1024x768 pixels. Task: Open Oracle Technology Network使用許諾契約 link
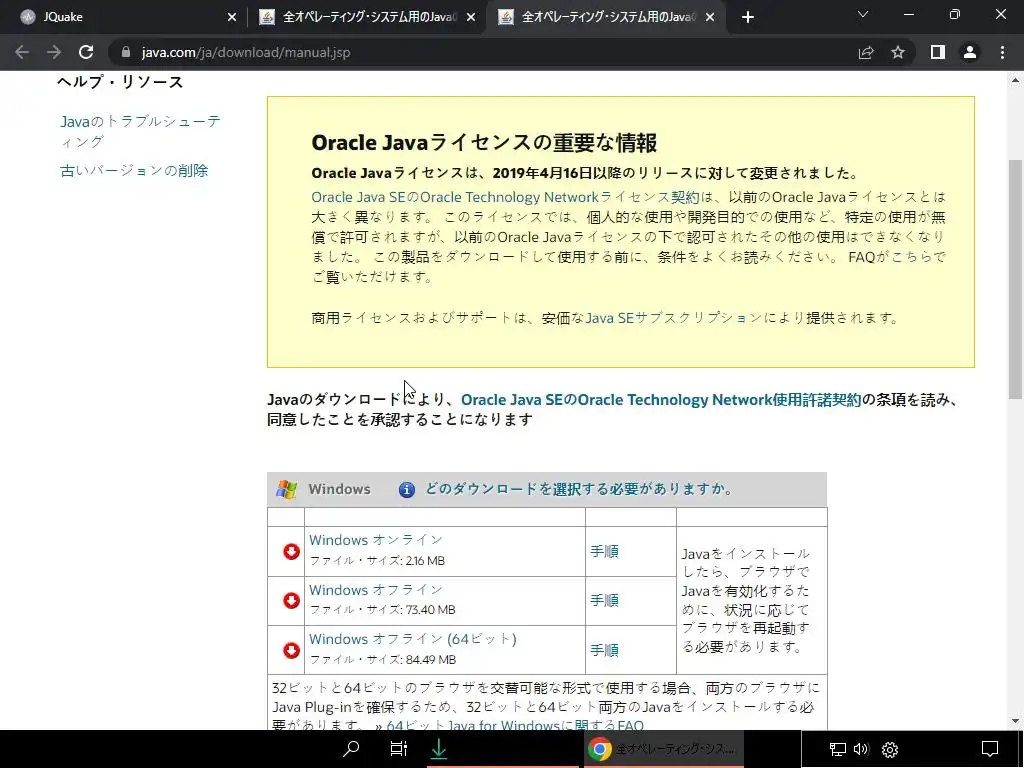tap(661, 400)
